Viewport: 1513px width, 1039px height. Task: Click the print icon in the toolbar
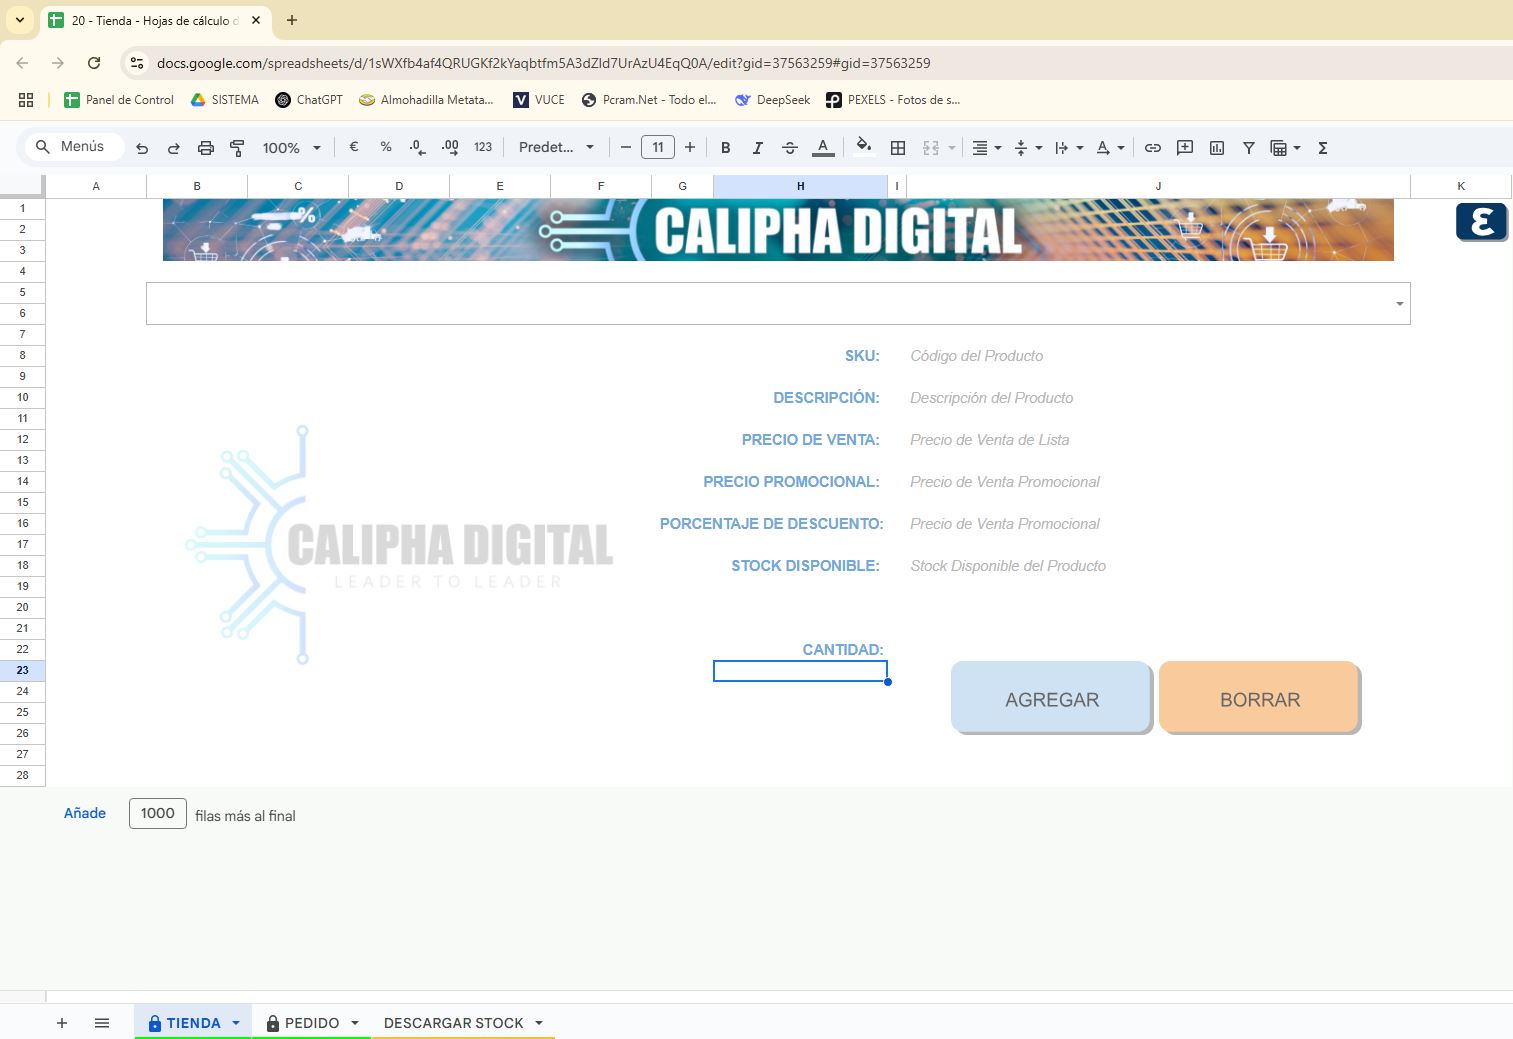coord(205,148)
